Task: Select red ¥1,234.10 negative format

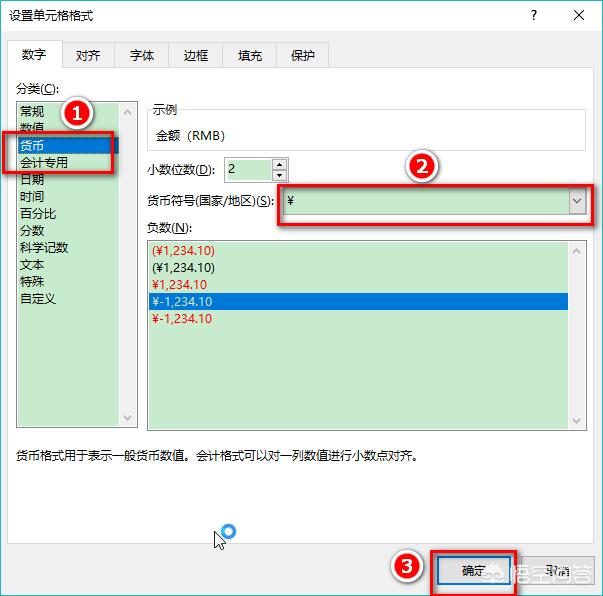Action: (358, 285)
